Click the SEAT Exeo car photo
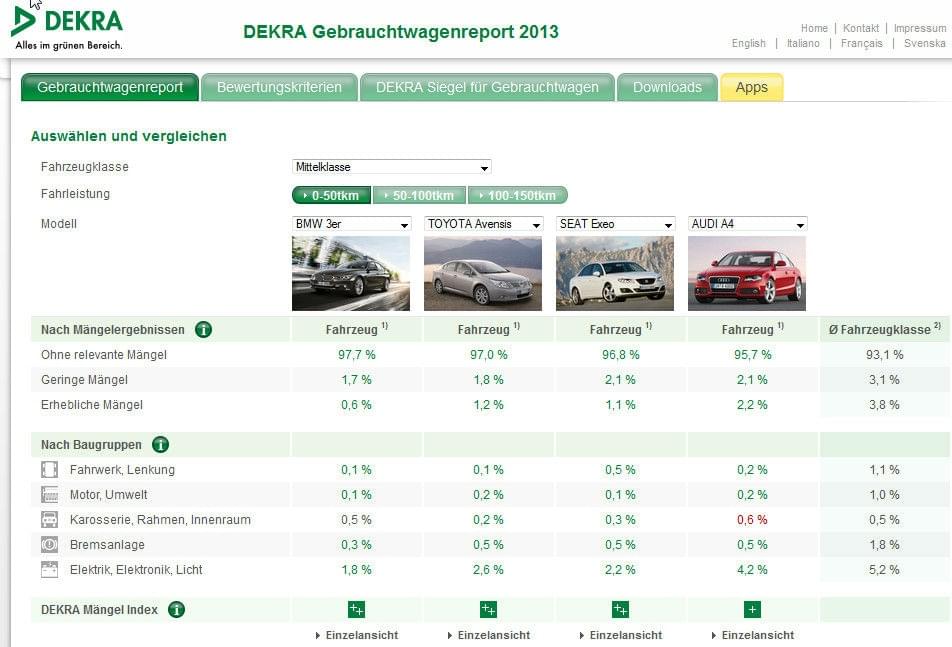The width and height of the screenshot is (952, 647). tap(615, 273)
